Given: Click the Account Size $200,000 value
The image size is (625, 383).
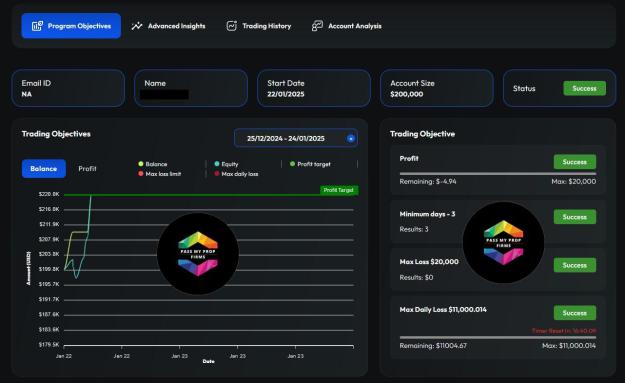Looking at the screenshot, I should [x=407, y=94].
